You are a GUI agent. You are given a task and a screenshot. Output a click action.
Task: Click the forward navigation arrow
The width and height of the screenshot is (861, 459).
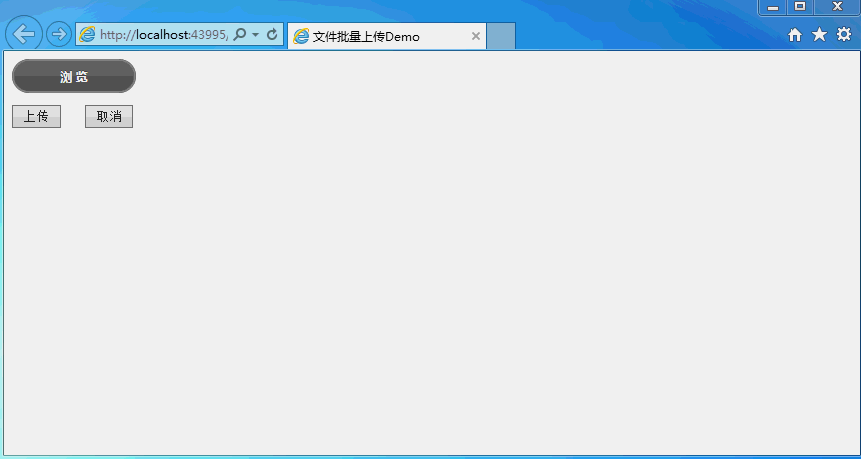pos(59,34)
